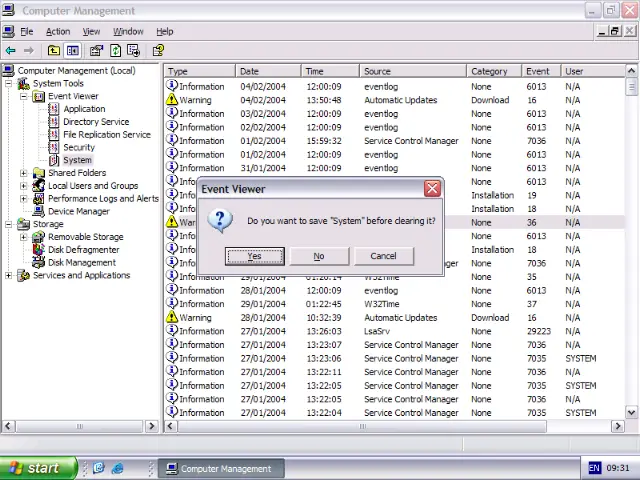Image resolution: width=640 pixels, height=480 pixels.
Task: Collapse the Storage node
Action: tap(9, 224)
